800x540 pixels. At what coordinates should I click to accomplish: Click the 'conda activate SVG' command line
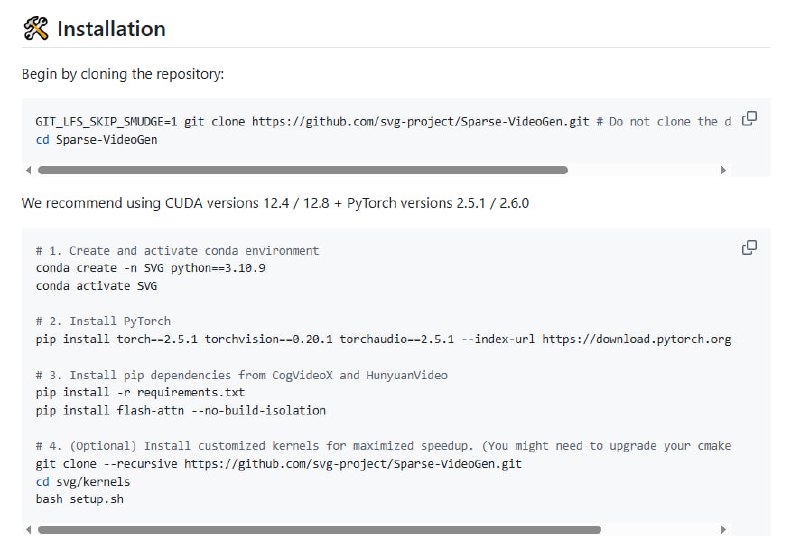[96, 286]
